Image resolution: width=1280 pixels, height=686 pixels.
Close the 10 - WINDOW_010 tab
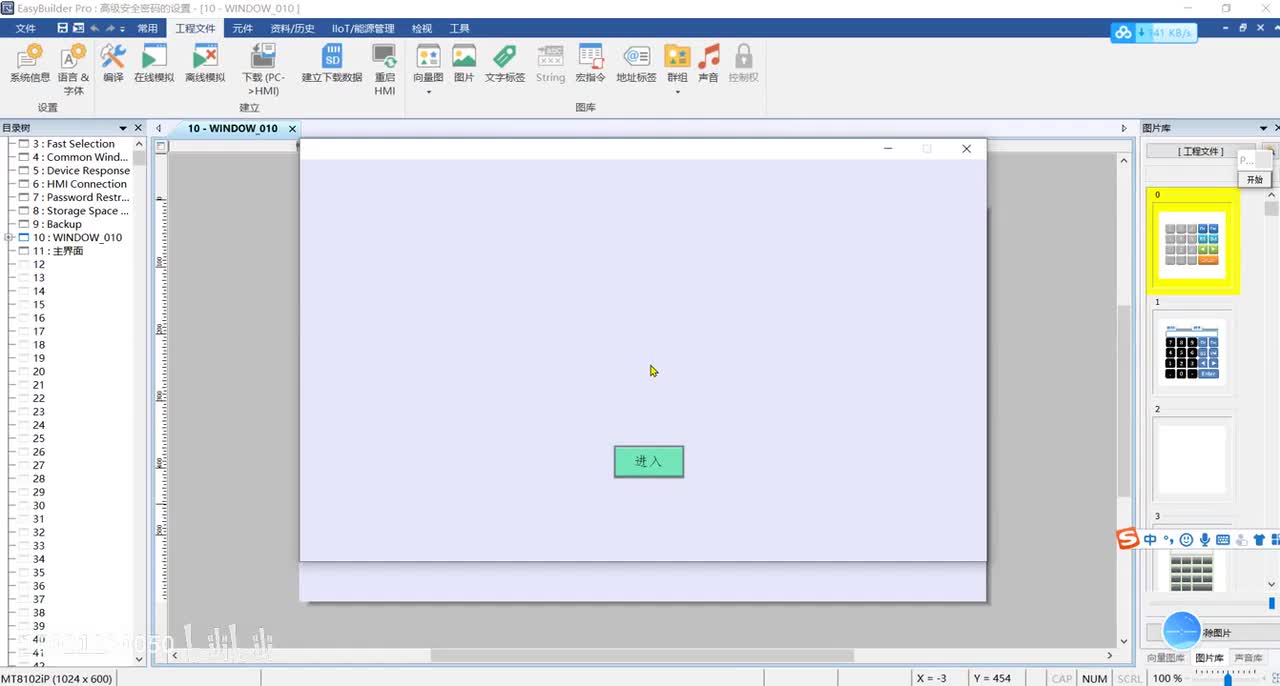292,129
